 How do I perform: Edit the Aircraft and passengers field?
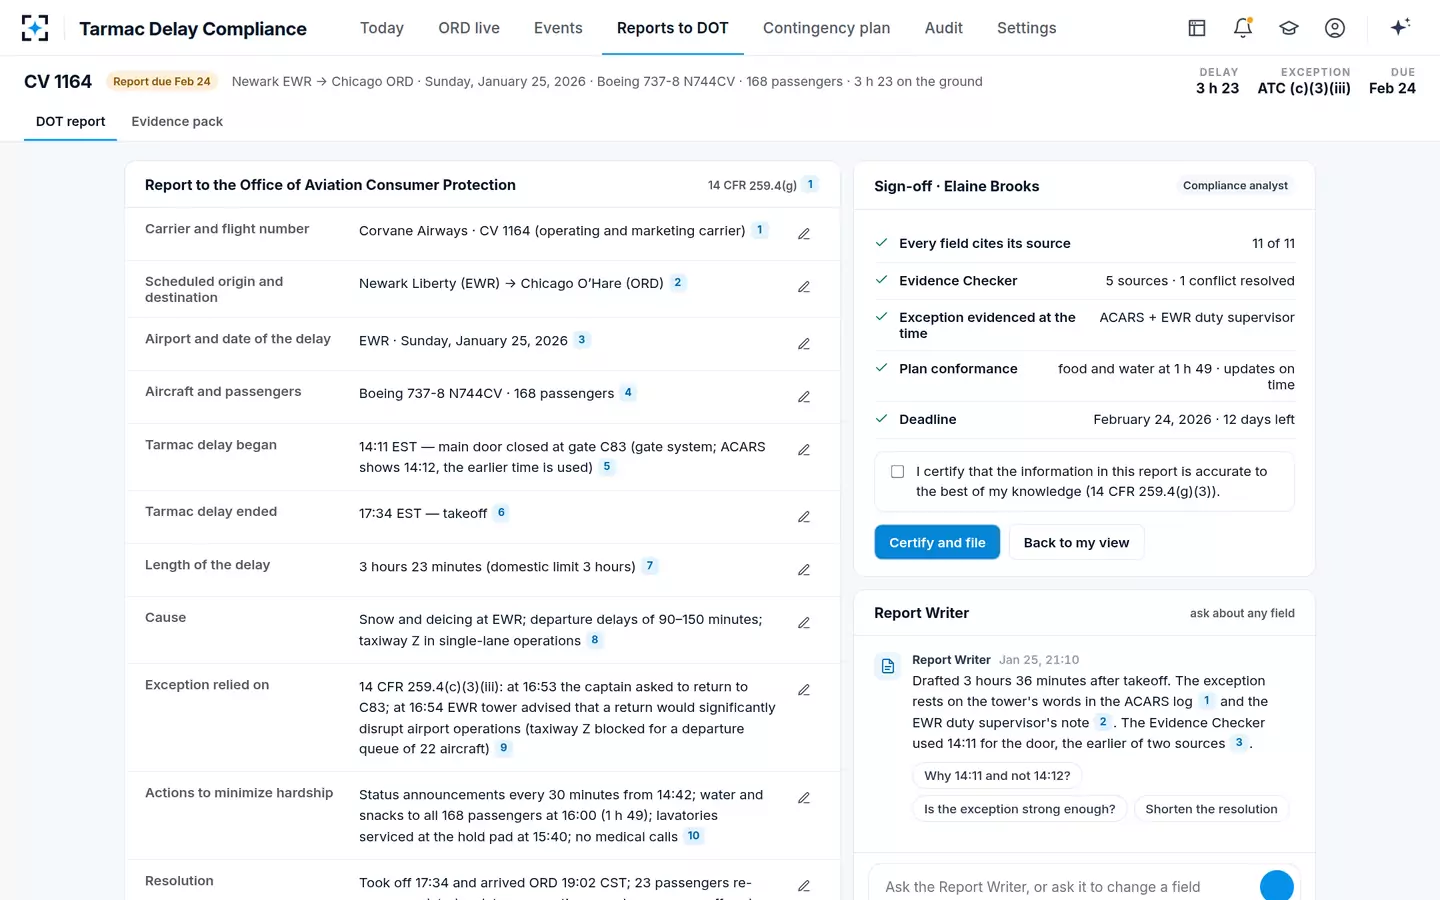point(804,397)
